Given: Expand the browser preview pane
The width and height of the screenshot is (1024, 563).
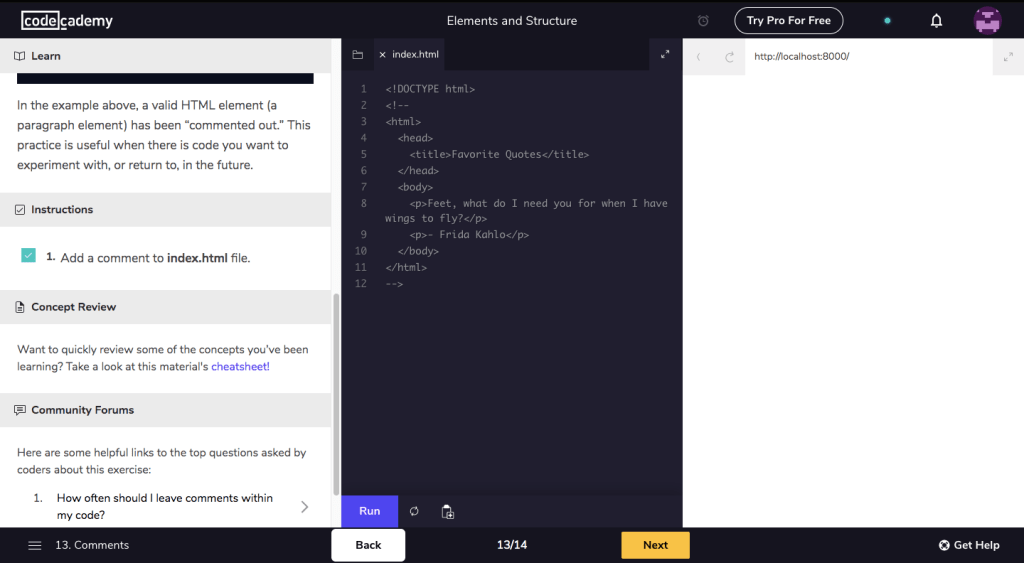Looking at the screenshot, I should point(1008,57).
